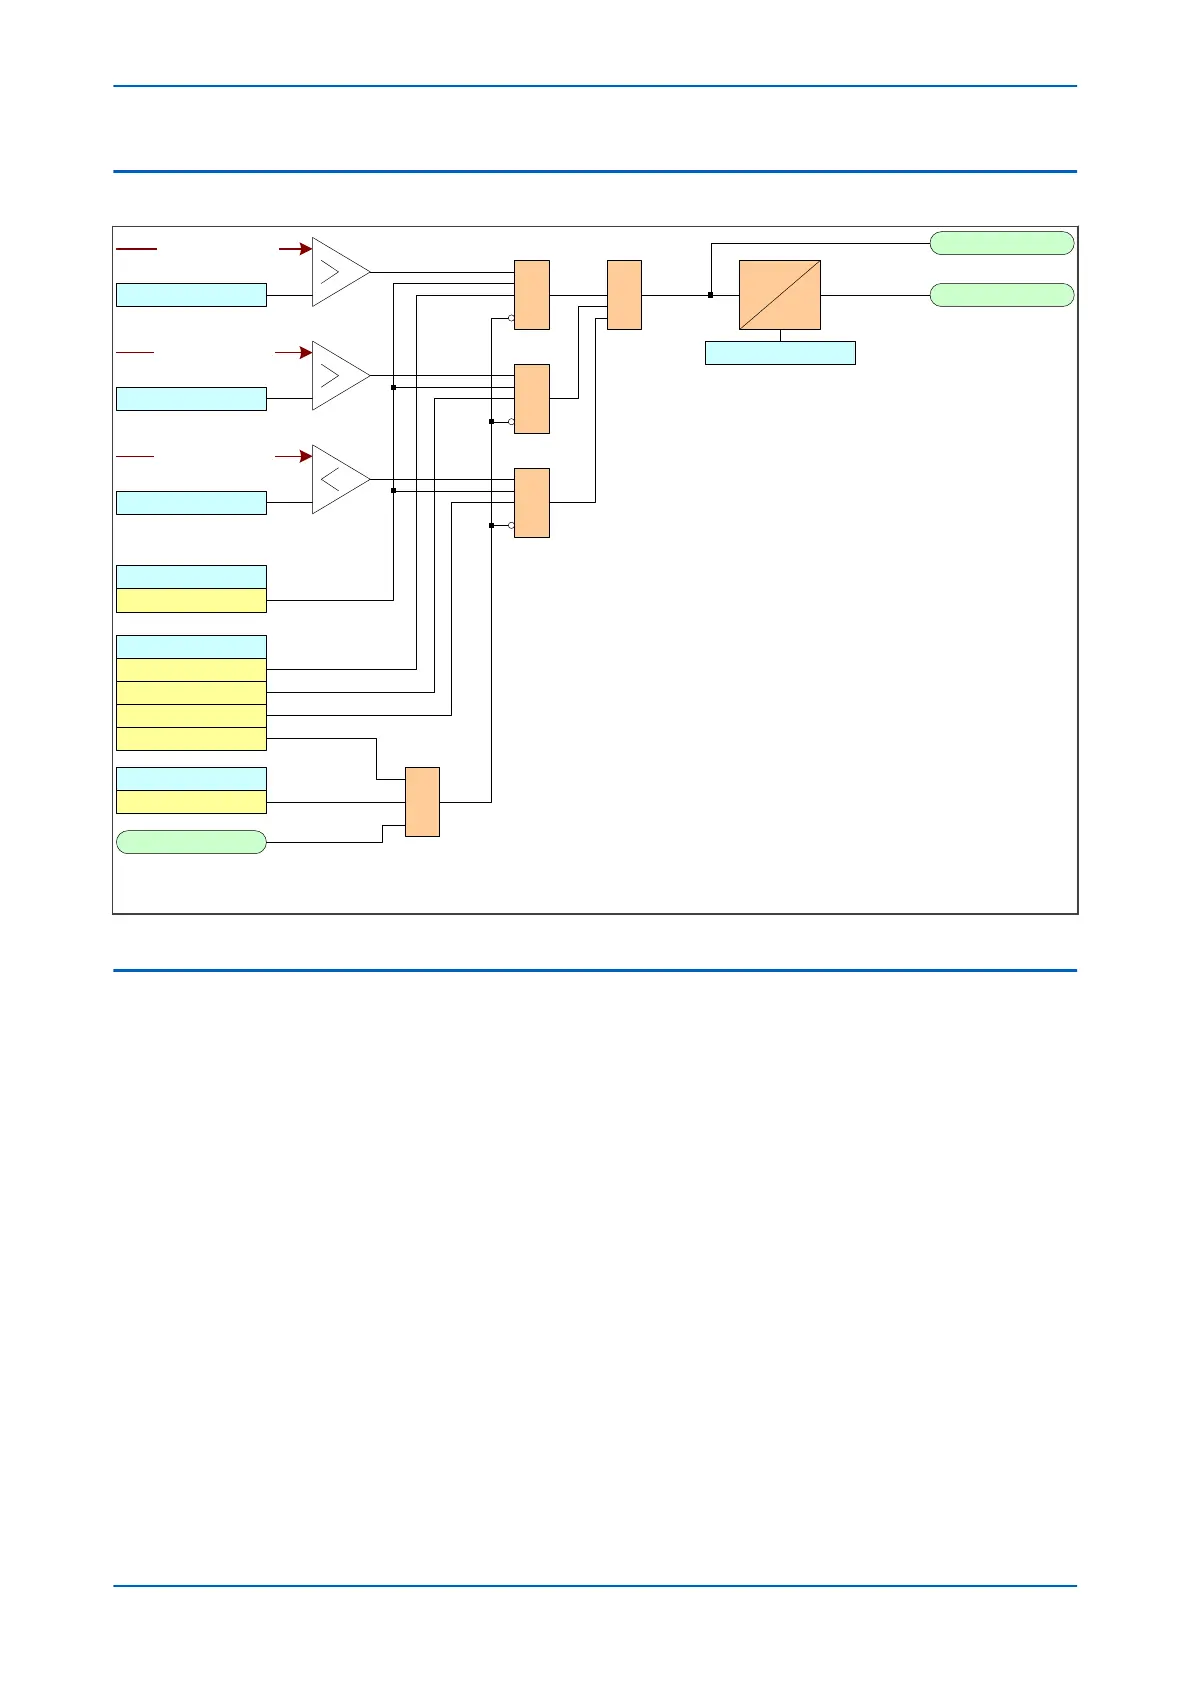Select the topmost greater-than comparator triangle
The width and height of the screenshot is (1191, 1684).
coord(340,271)
